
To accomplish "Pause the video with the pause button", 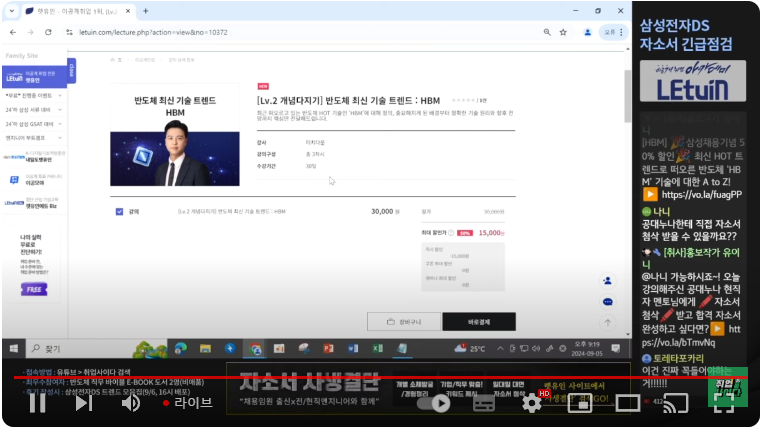I will [37, 403].
